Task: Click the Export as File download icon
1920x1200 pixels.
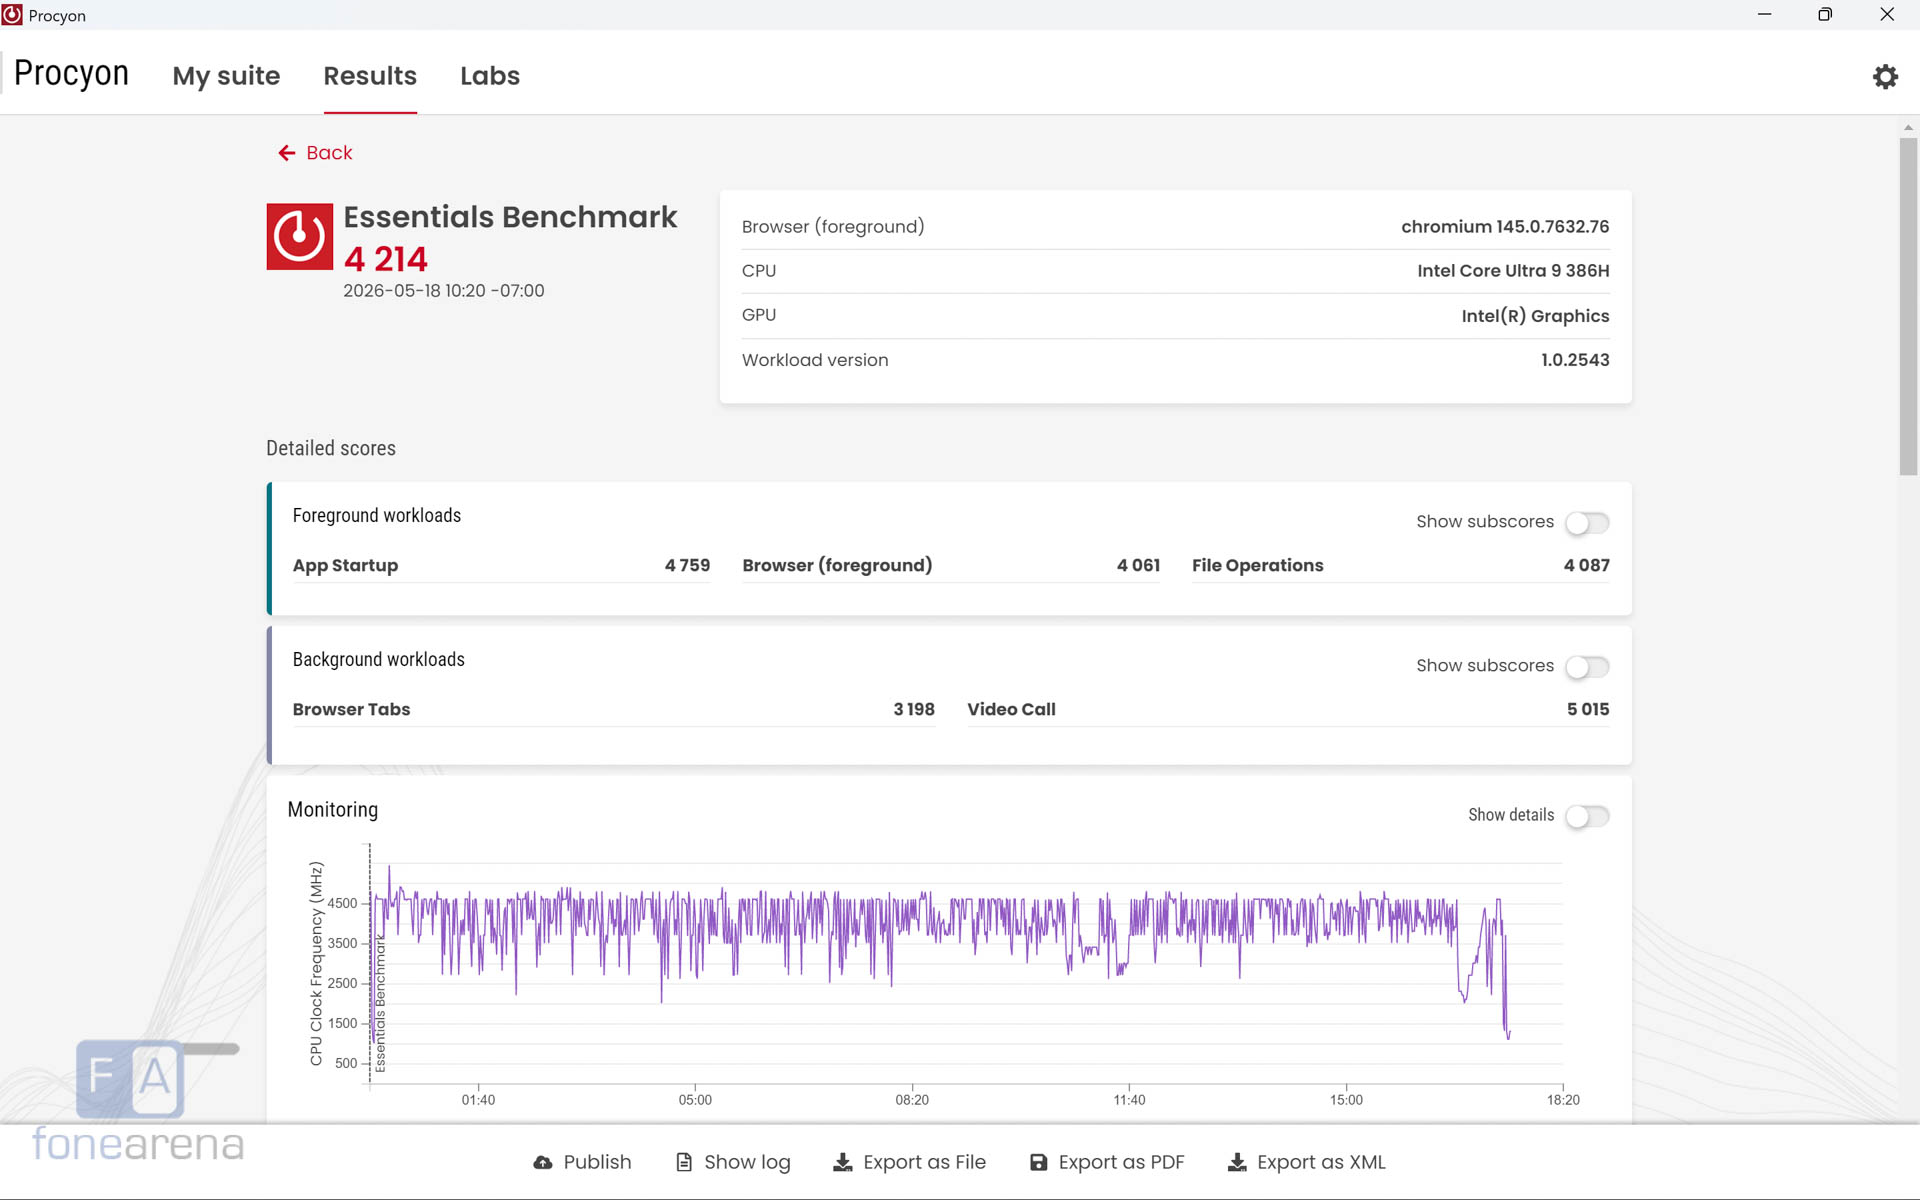Action: click(843, 1162)
